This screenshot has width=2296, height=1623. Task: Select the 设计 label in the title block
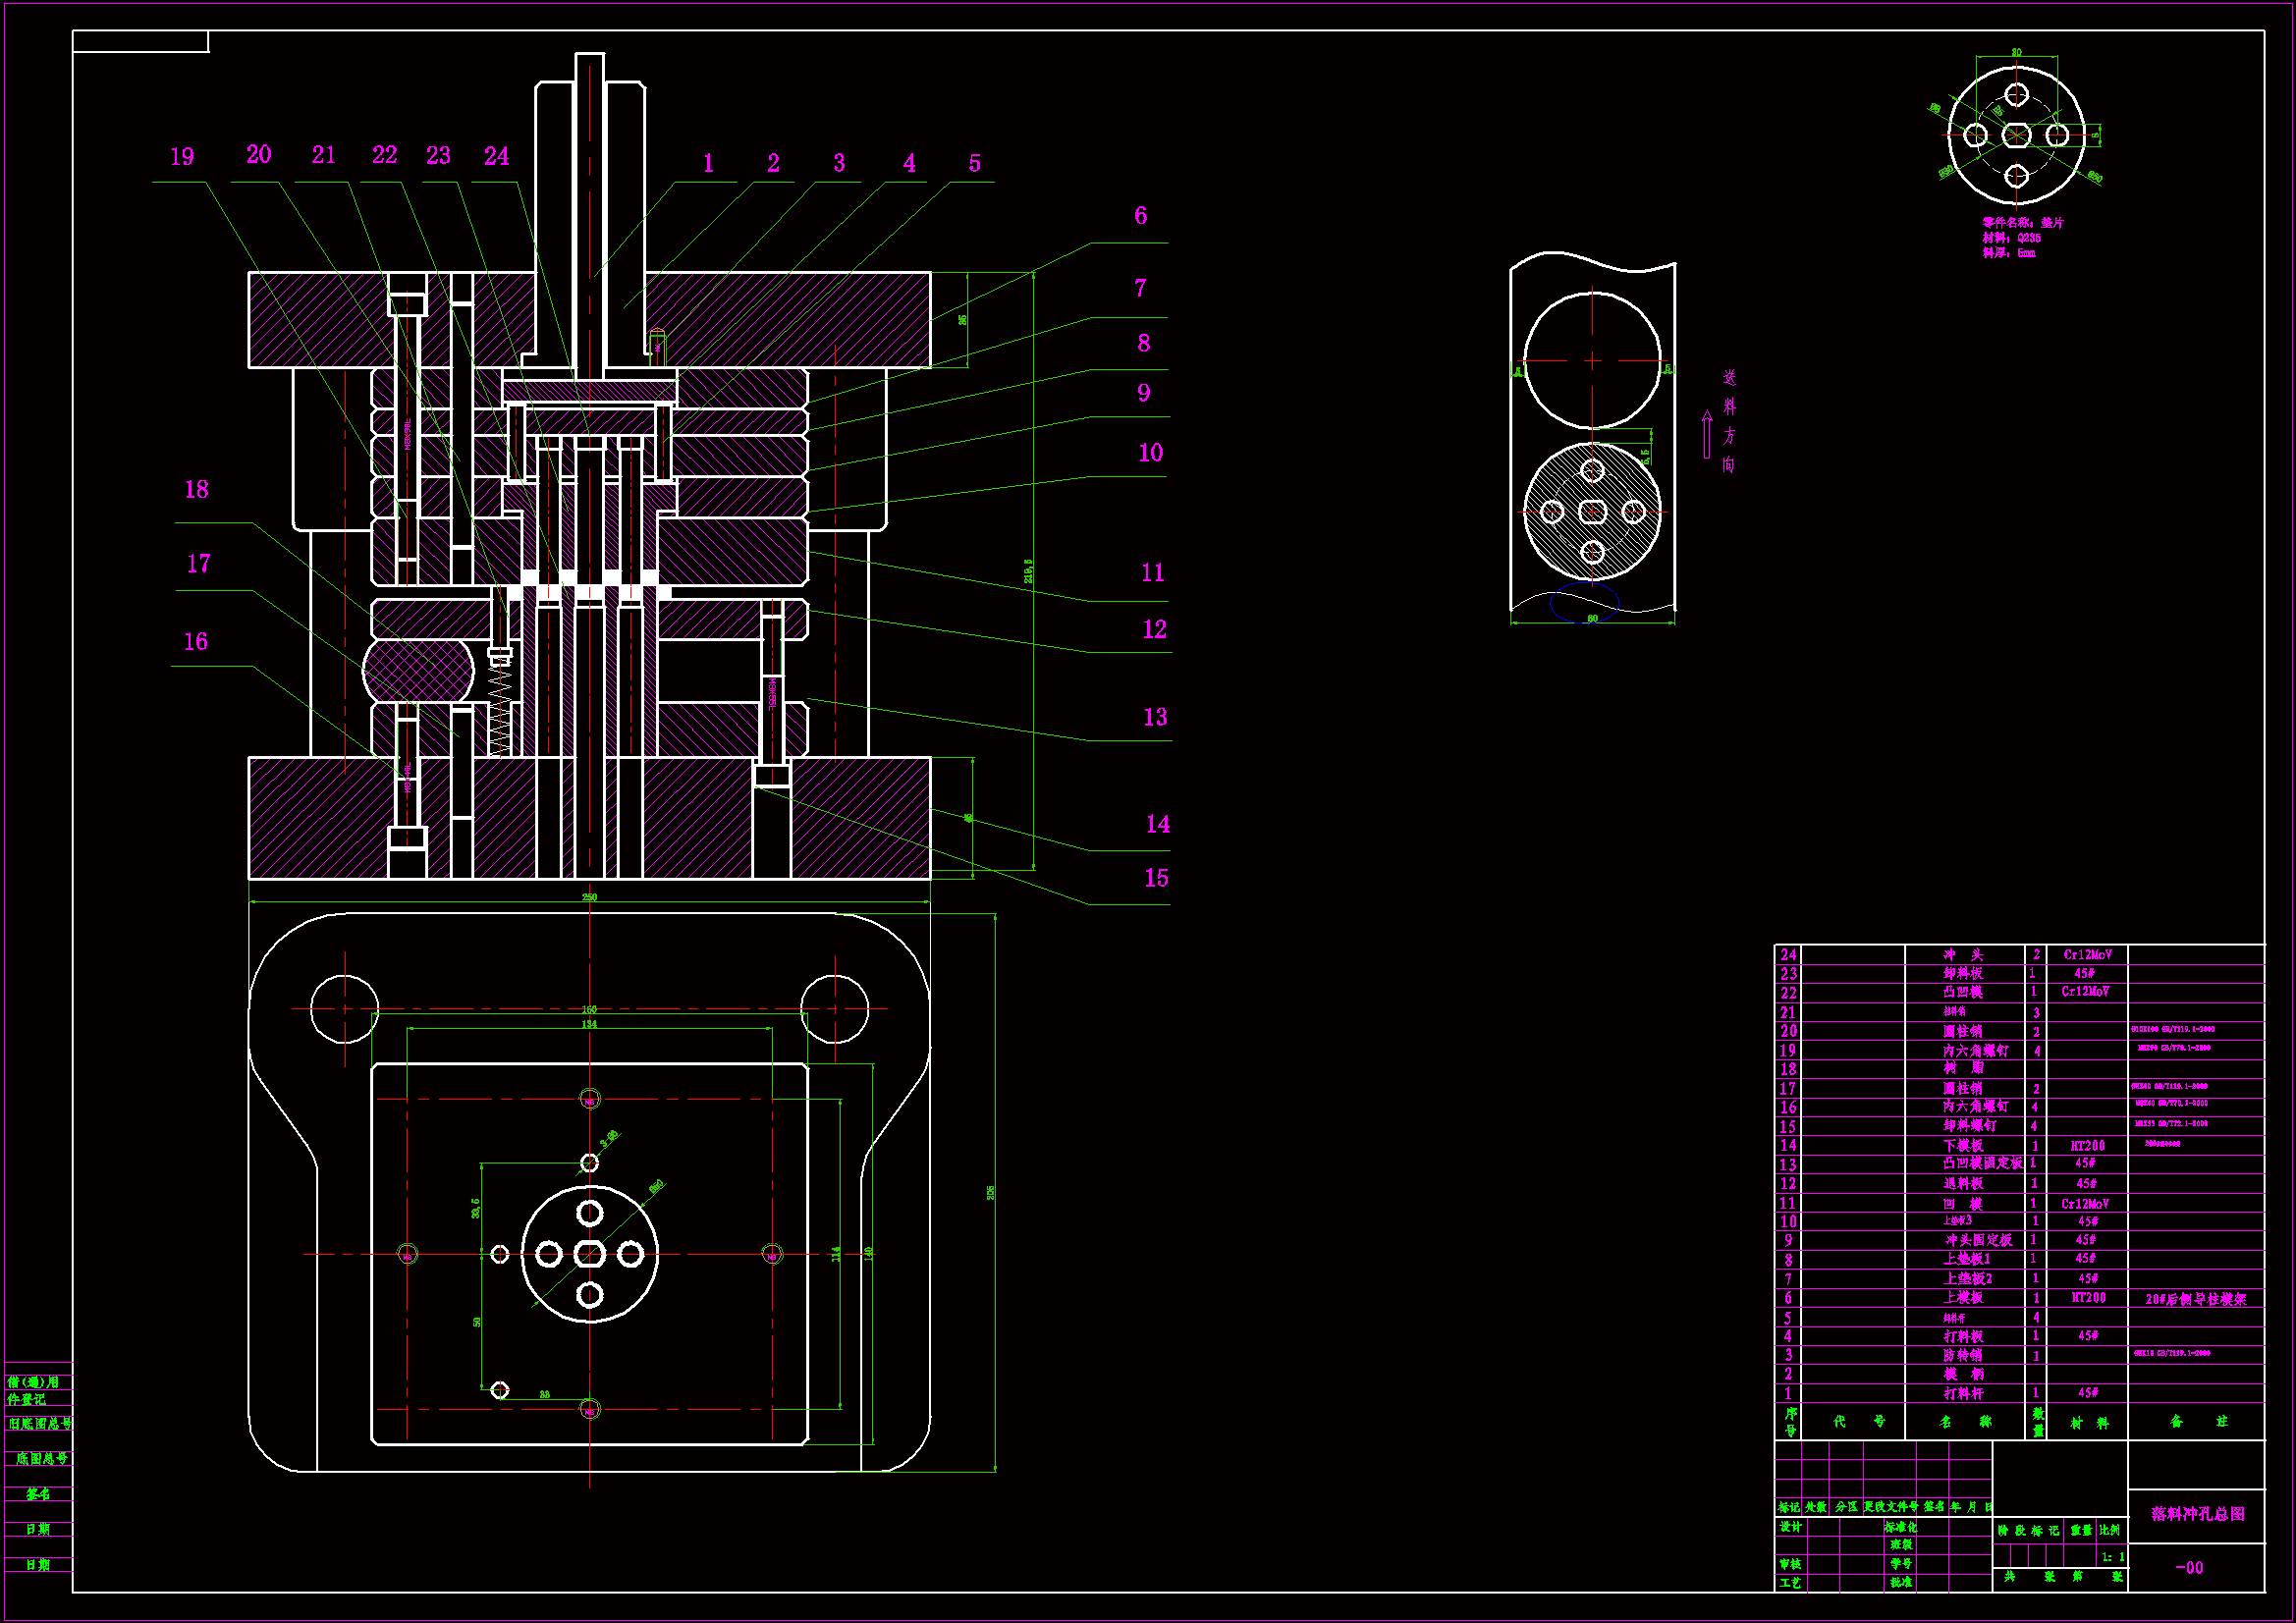coord(1789,1526)
